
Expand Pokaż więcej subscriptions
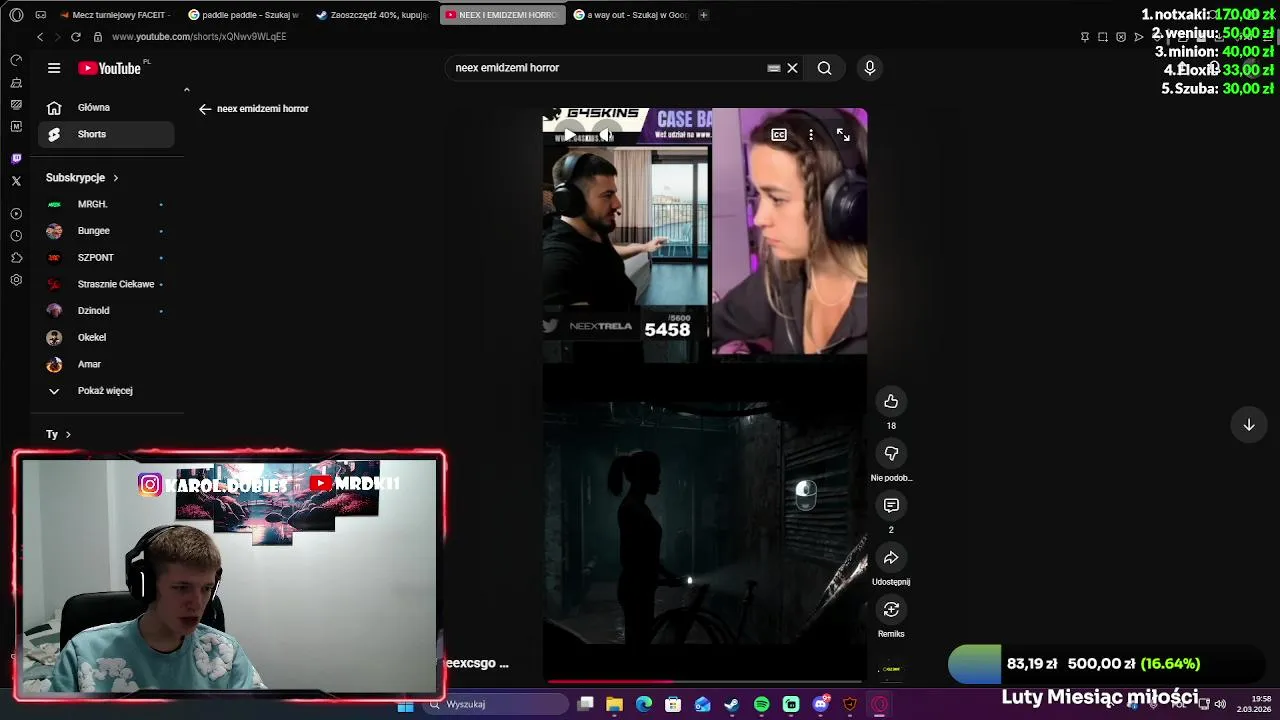[106, 391]
